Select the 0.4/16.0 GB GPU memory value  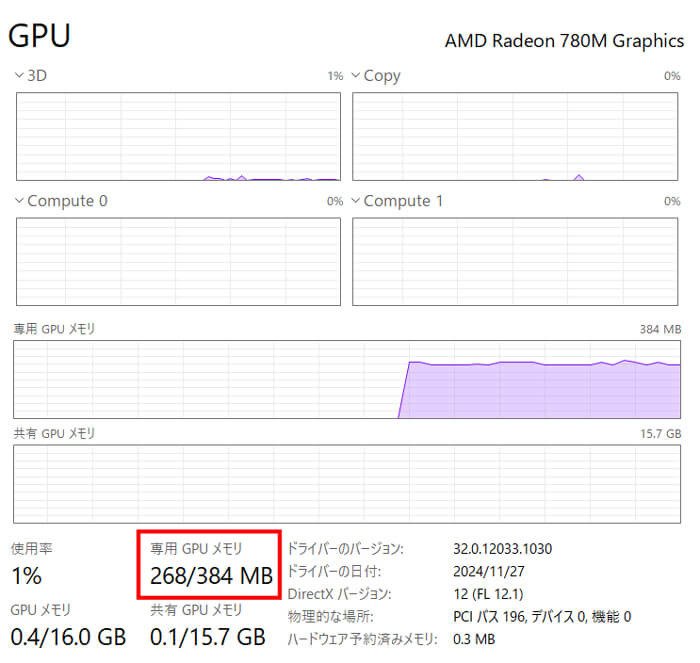[x=68, y=637]
